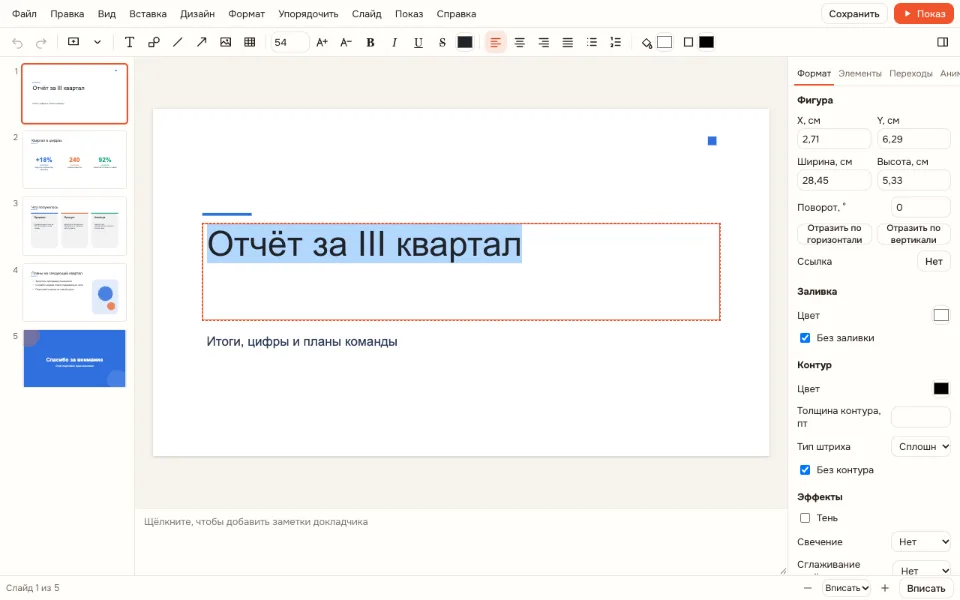Open the Правка menu
Screen dimensions: 960x600
[67, 13]
